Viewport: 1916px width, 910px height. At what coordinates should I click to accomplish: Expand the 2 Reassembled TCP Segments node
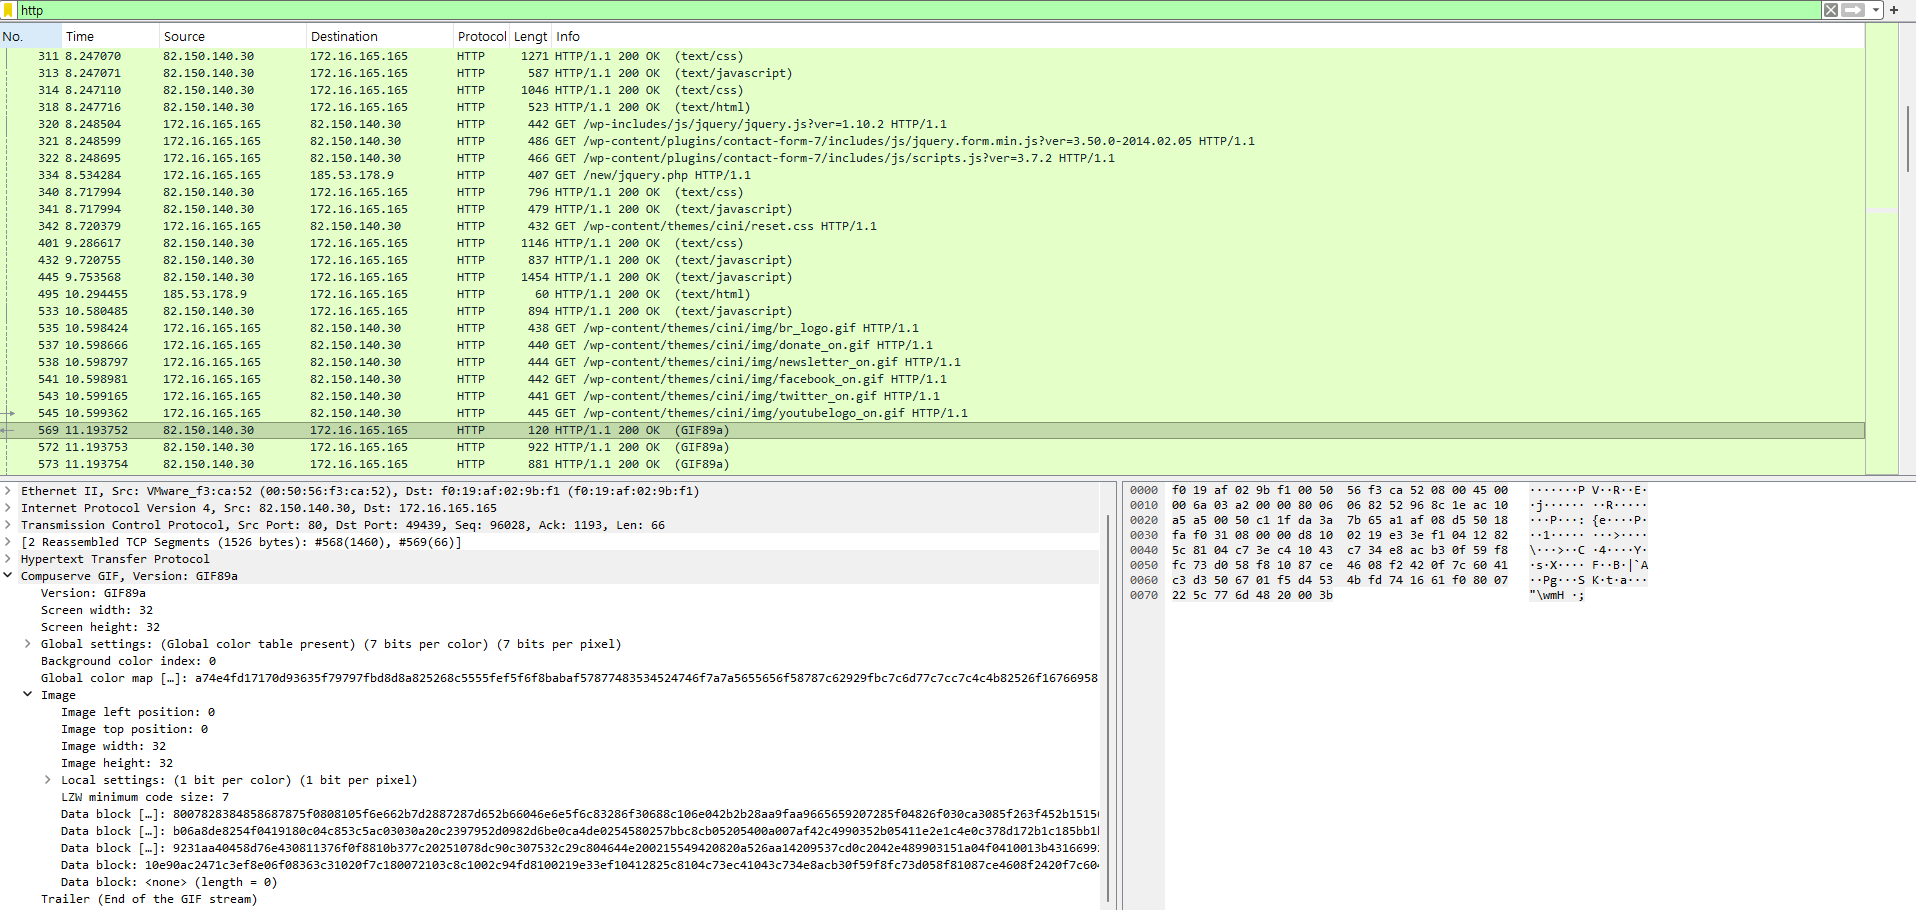coord(8,542)
